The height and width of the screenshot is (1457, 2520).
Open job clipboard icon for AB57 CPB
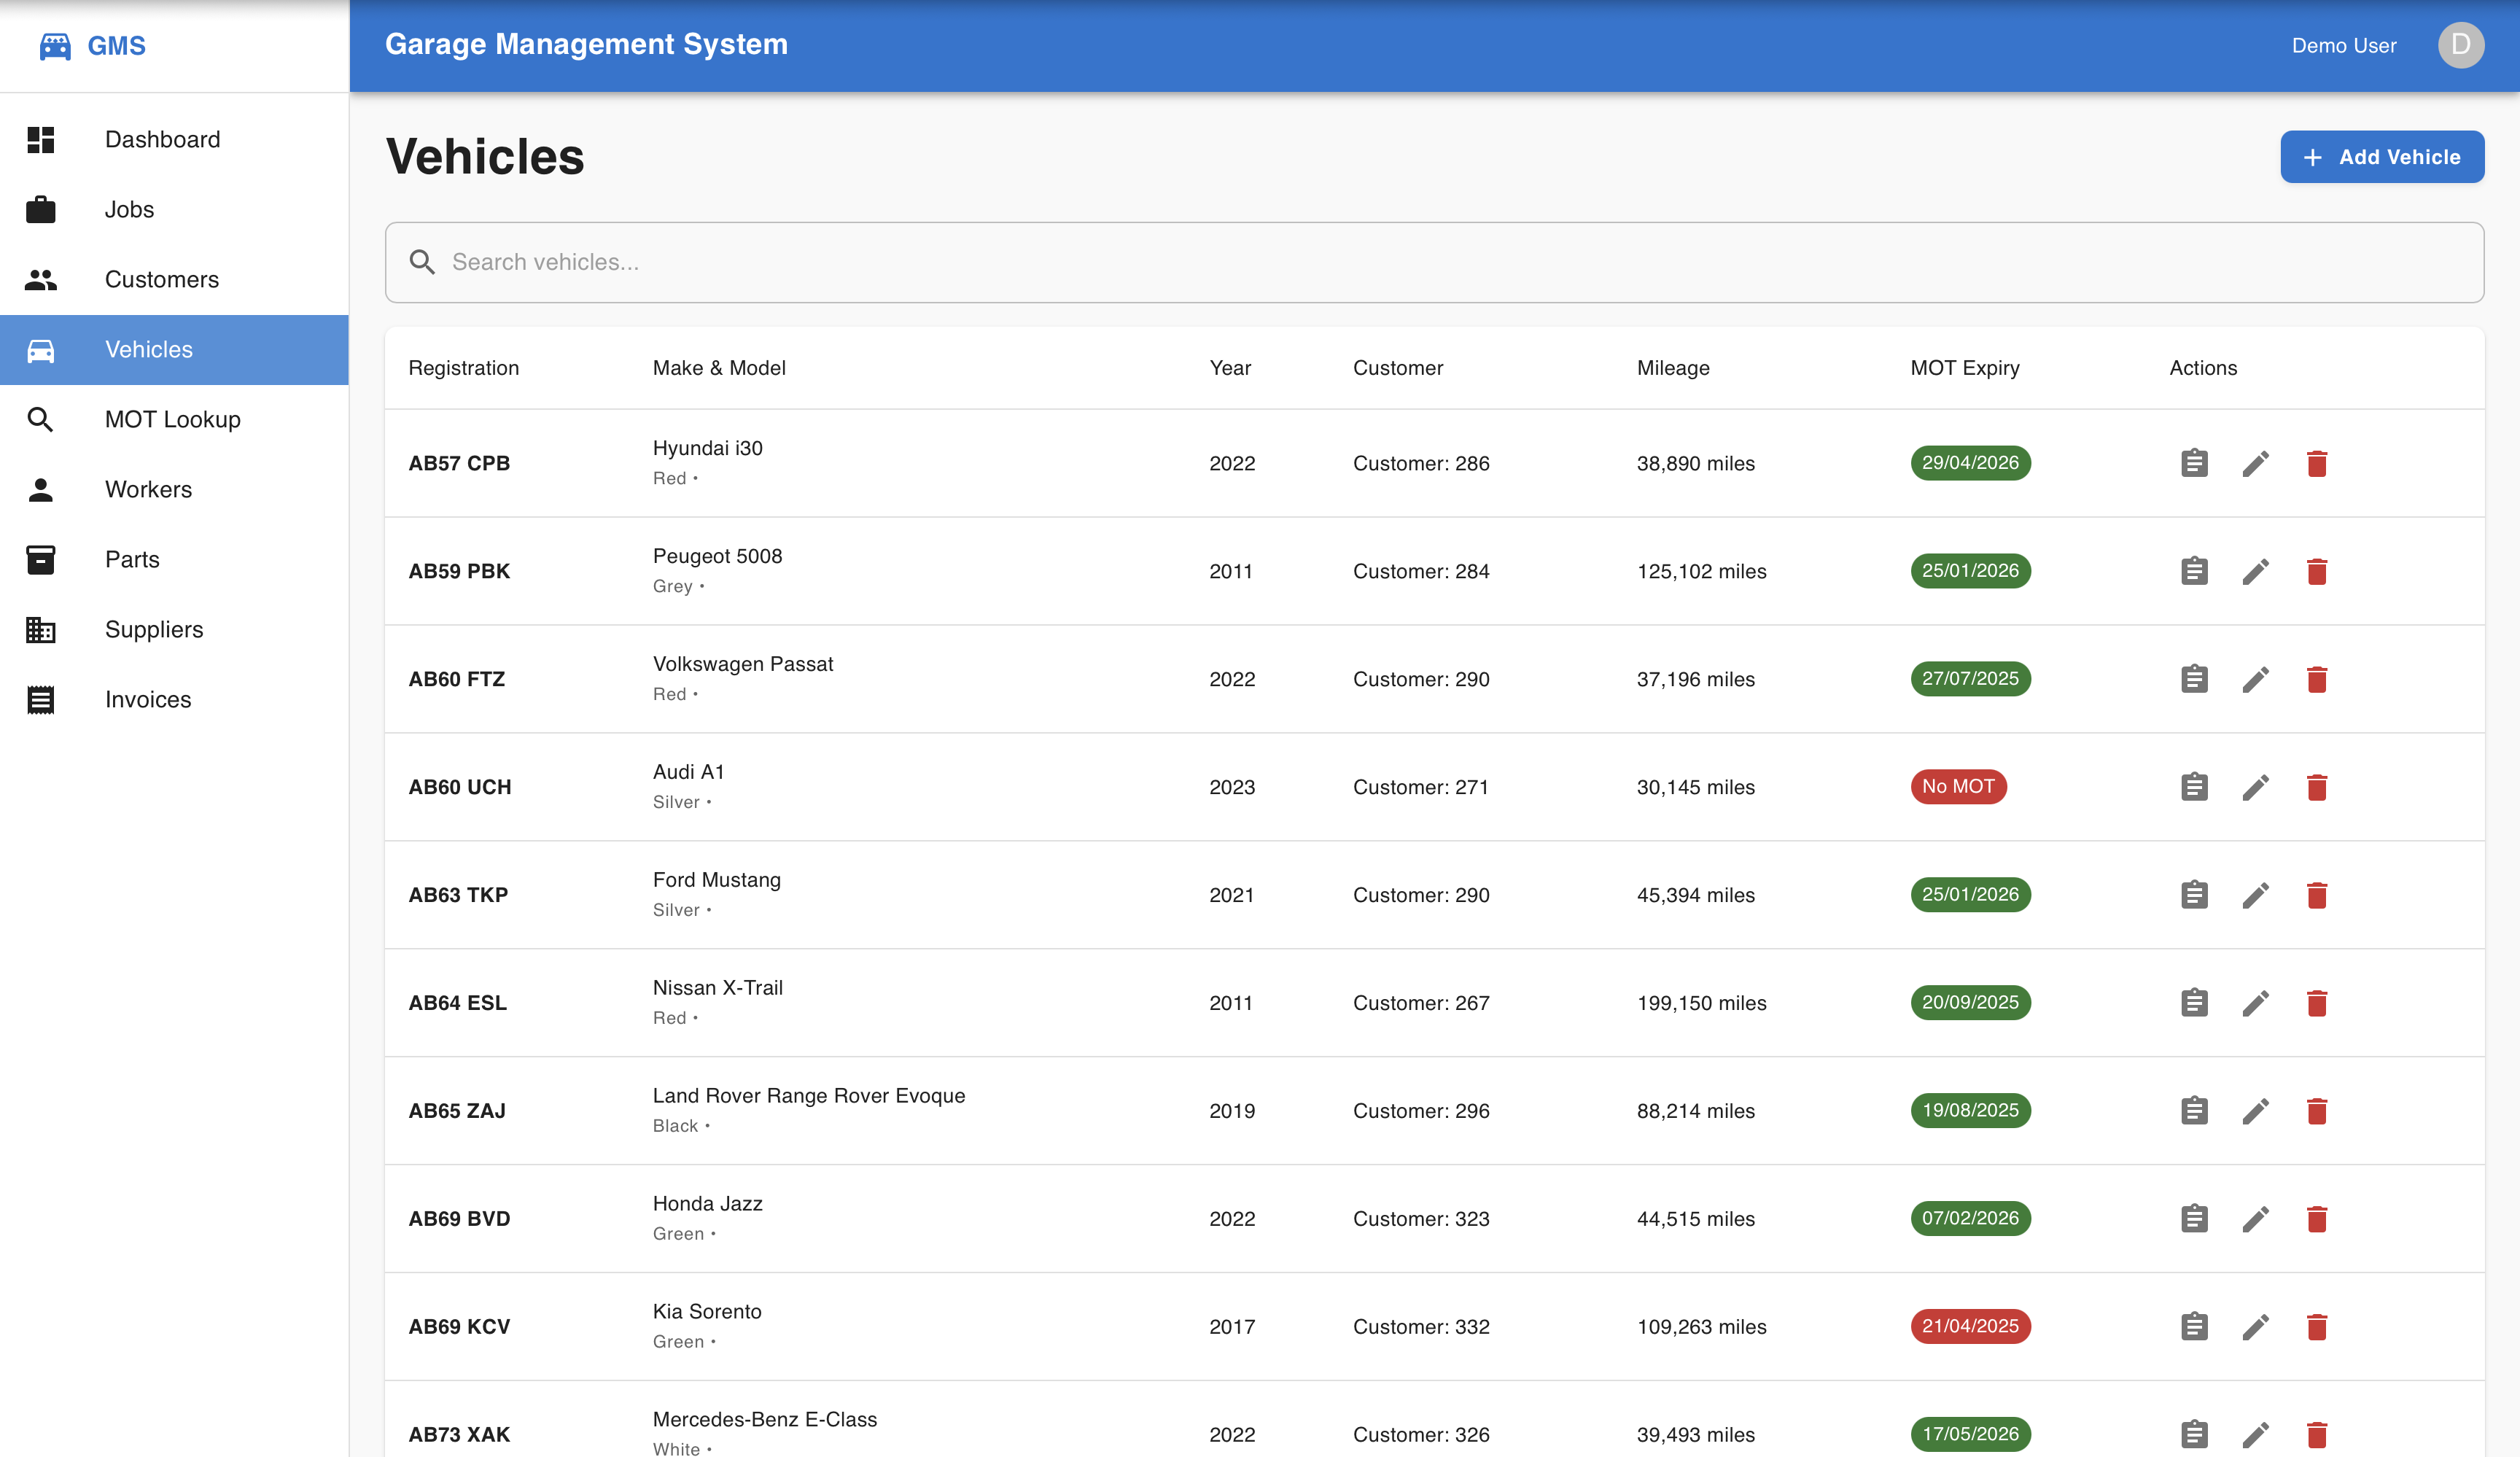point(2193,462)
